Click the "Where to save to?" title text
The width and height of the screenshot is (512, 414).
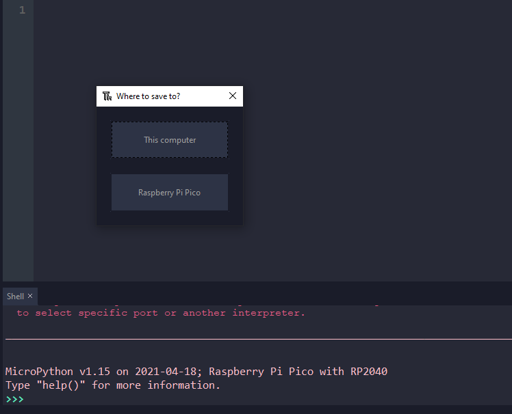[148, 96]
